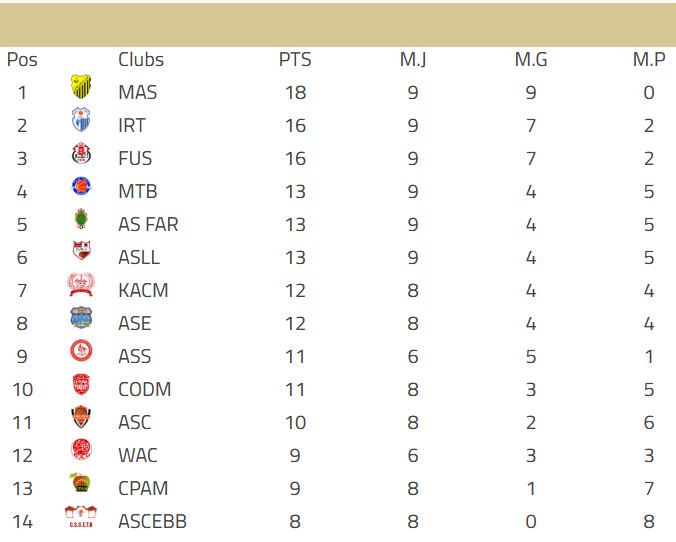Sort by the PTS column header
This screenshot has height=542, width=676.
coord(295,60)
